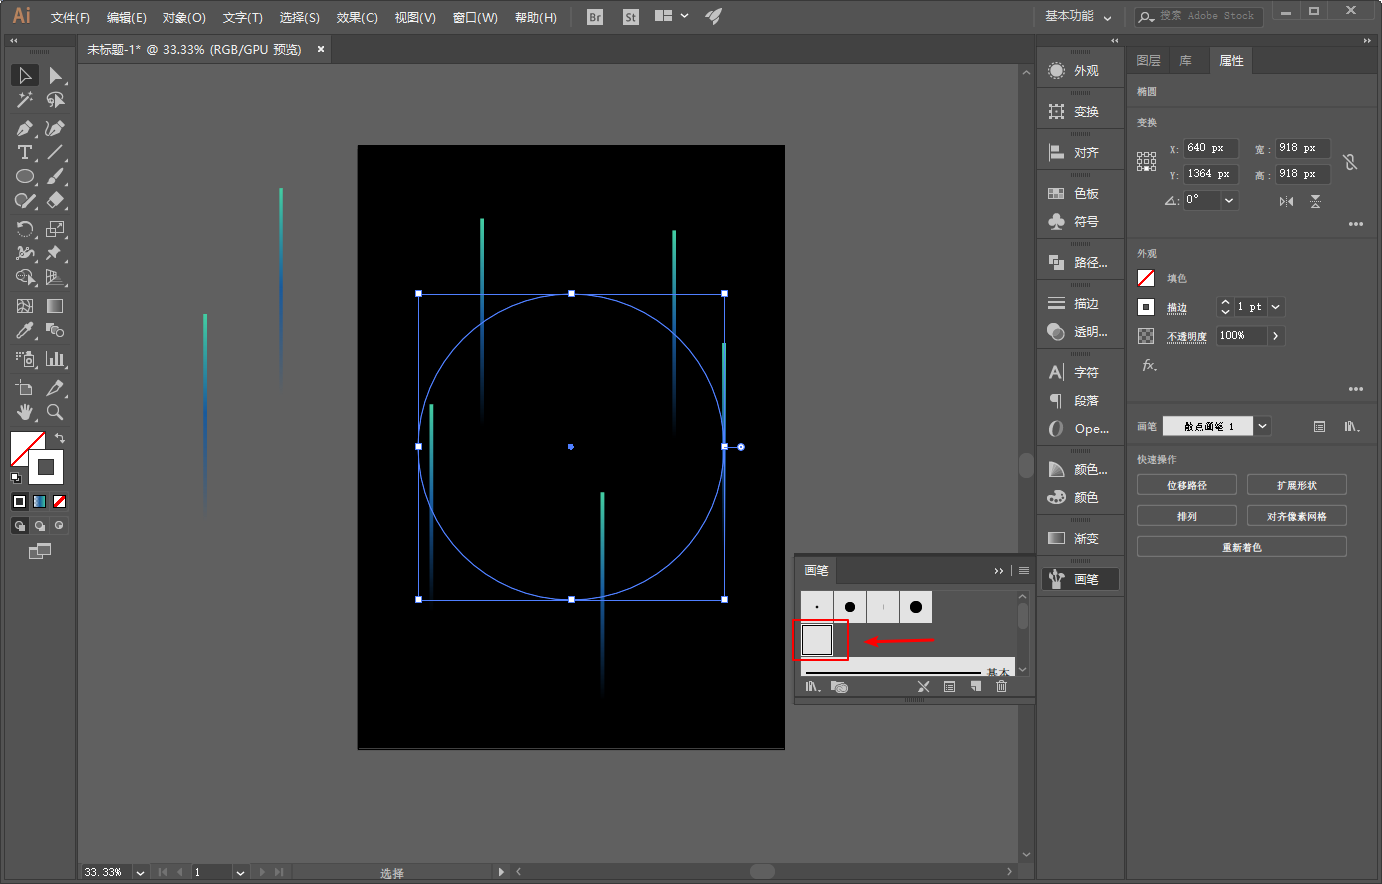This screenshot has height=884, width=1382.
Task: Open the stroke weight dropdown
Action: [x=1276, y=307]
